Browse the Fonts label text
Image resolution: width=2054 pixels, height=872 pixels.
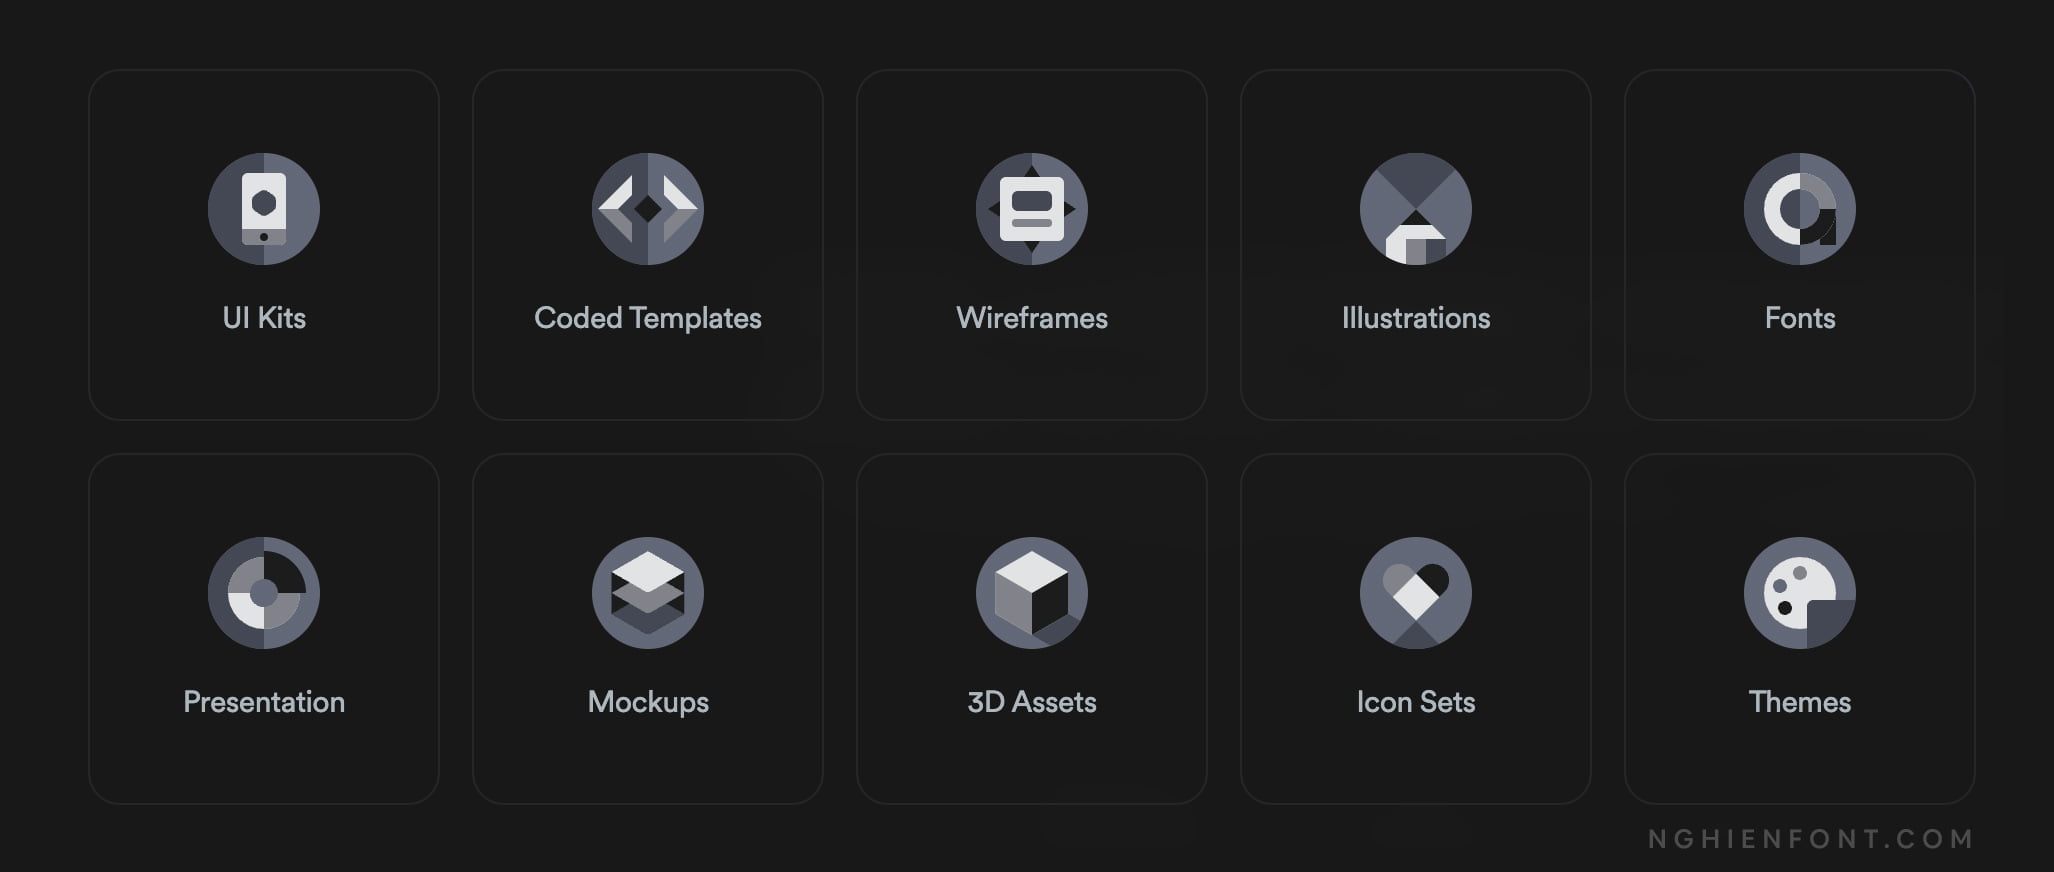1800,318
